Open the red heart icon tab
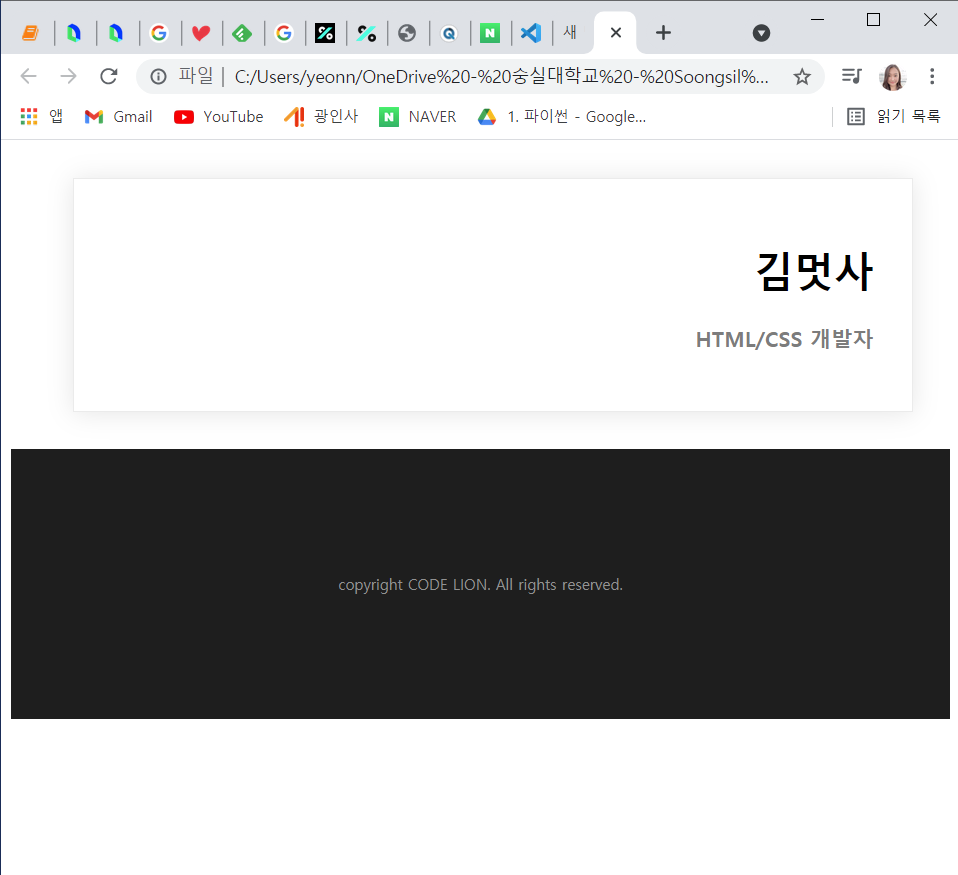The image size is (958, 875). click(x=200, y=33)
